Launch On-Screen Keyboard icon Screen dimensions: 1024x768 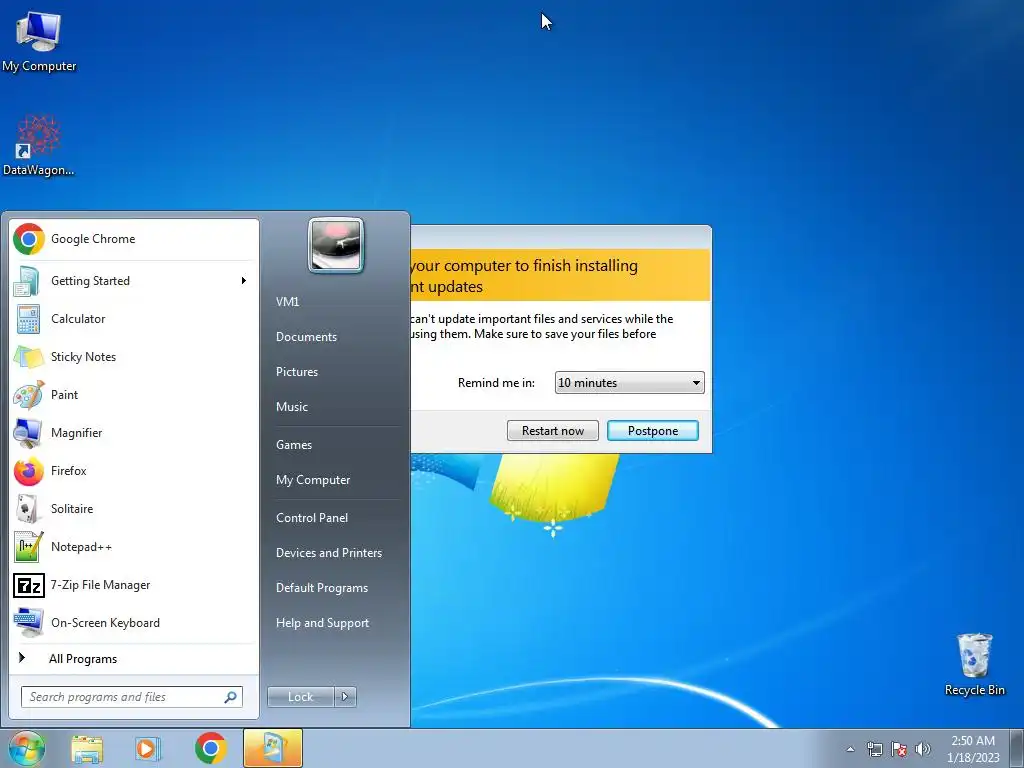pyautogui.click(x=28, y=623)
